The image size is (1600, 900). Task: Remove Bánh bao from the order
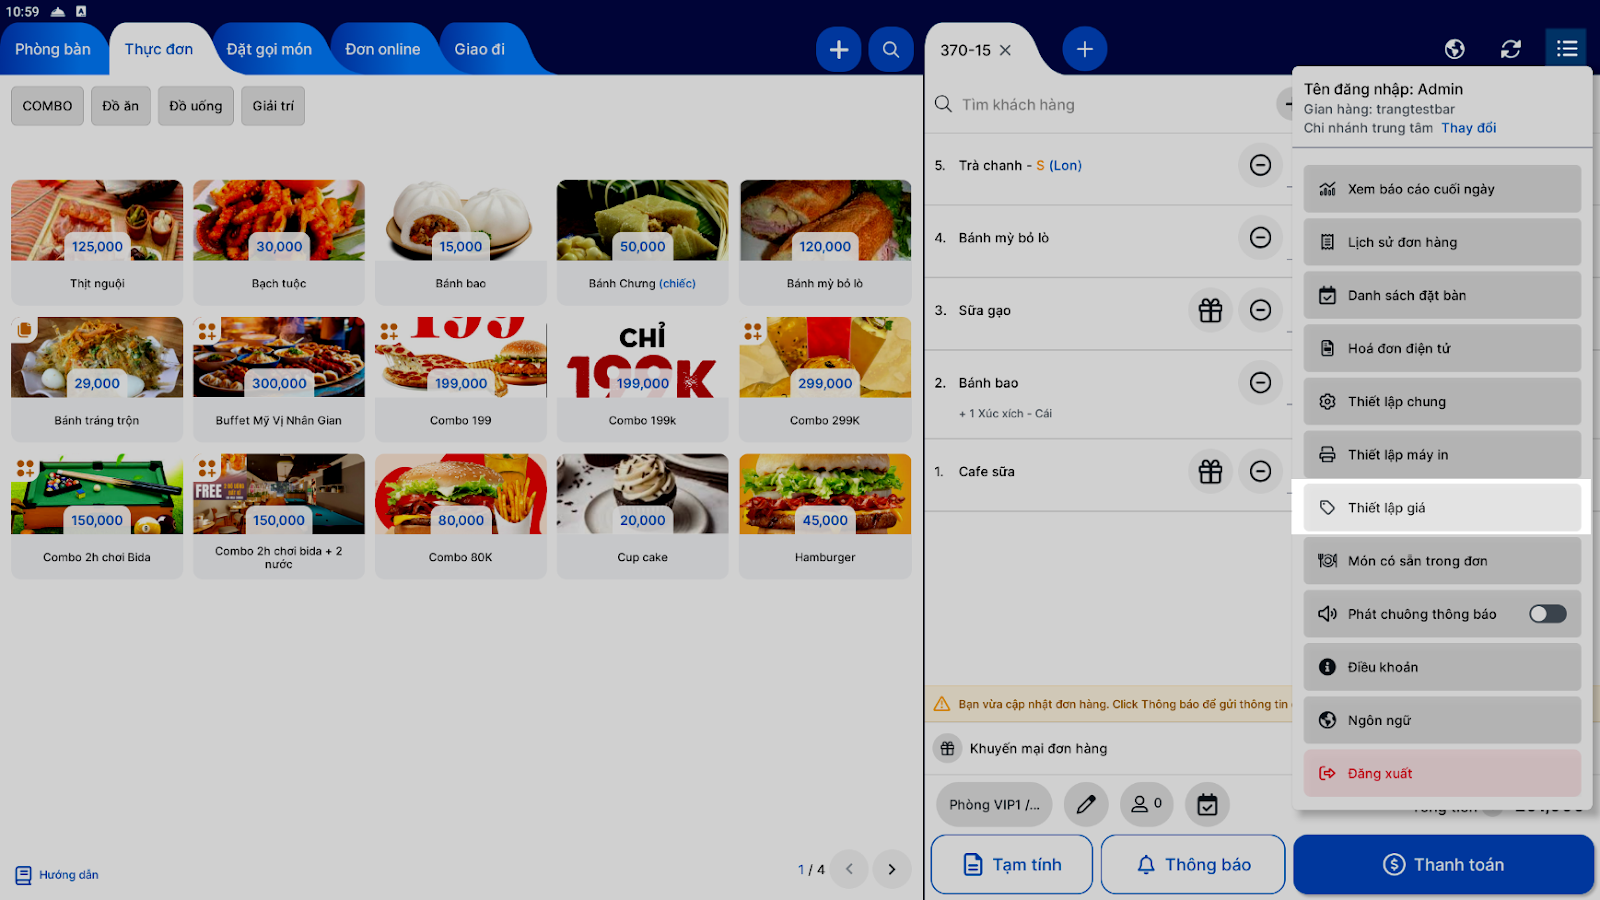[x=1260, y=383]
